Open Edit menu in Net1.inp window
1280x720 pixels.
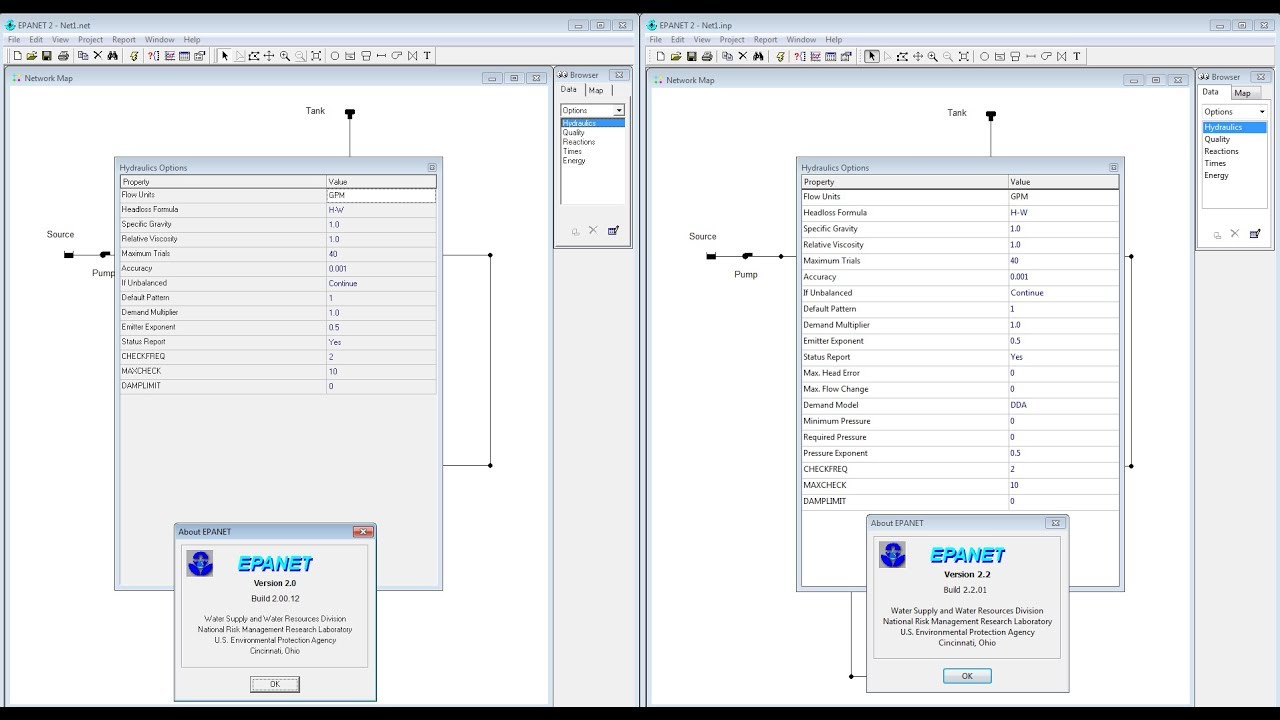[x=677, y=40]
